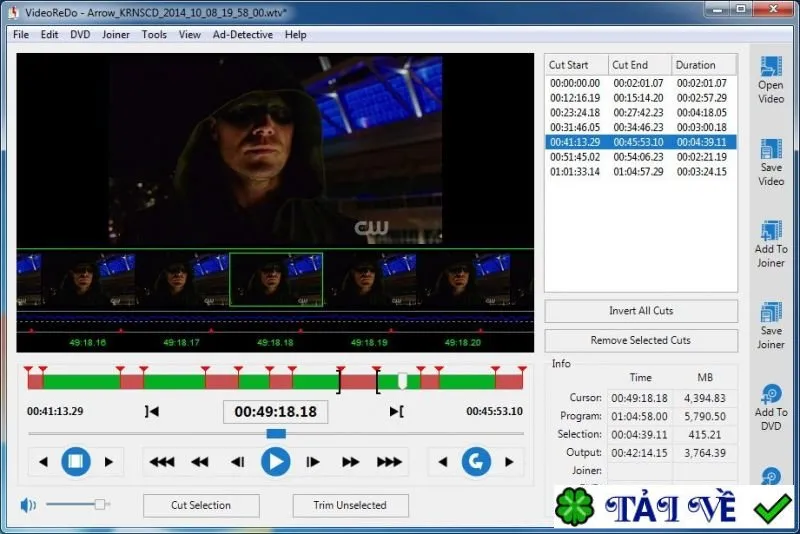Screen dimensions: 800x534
Task: Click the Cut Selection button
Action: point(201,505)
